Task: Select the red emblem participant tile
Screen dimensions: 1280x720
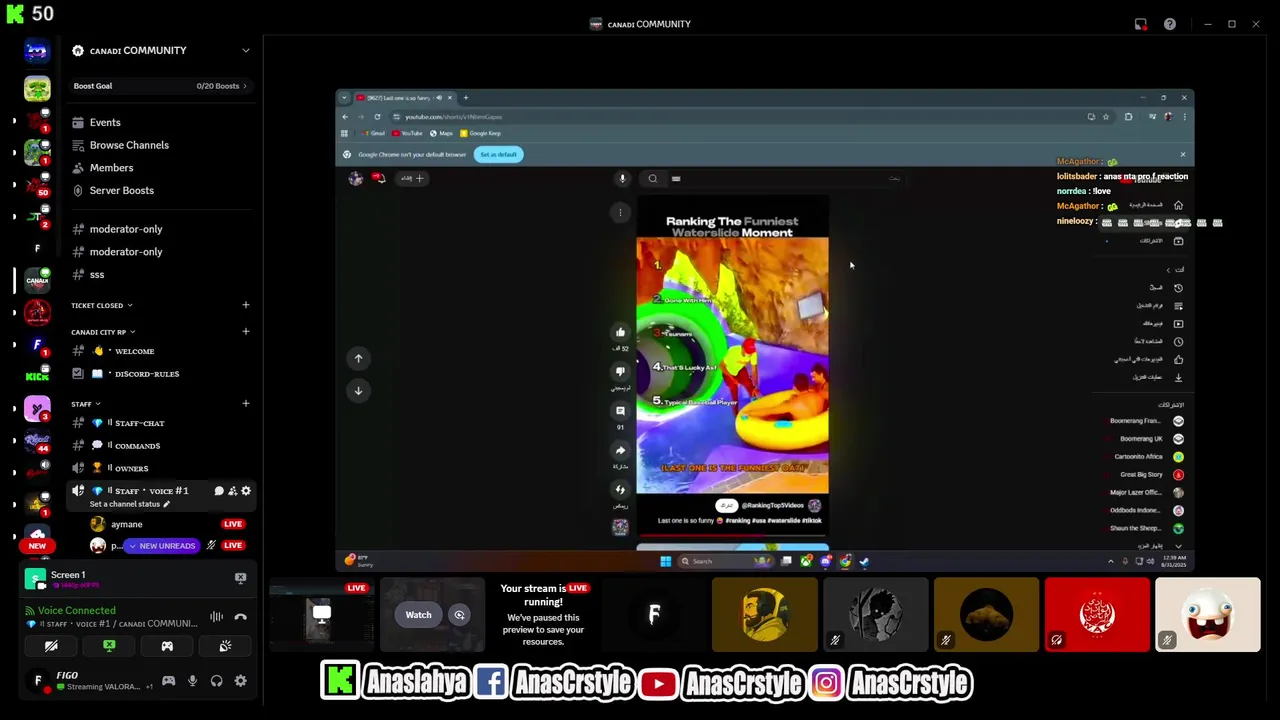Action: point(1097,615)
